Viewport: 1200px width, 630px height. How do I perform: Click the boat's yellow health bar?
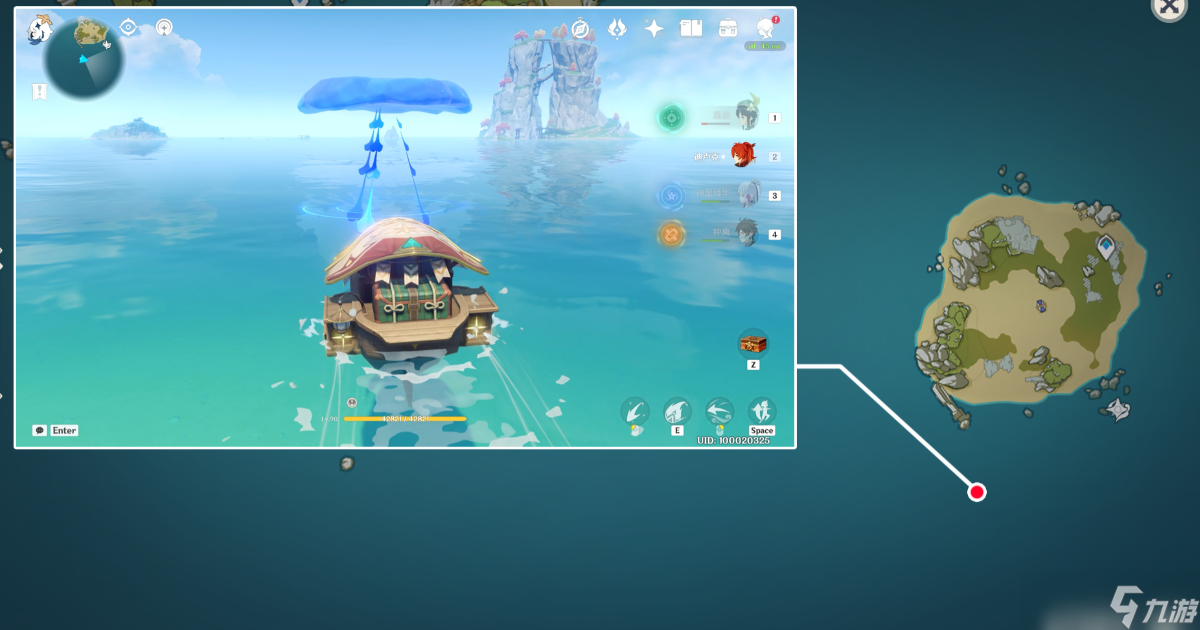[405, 419]
